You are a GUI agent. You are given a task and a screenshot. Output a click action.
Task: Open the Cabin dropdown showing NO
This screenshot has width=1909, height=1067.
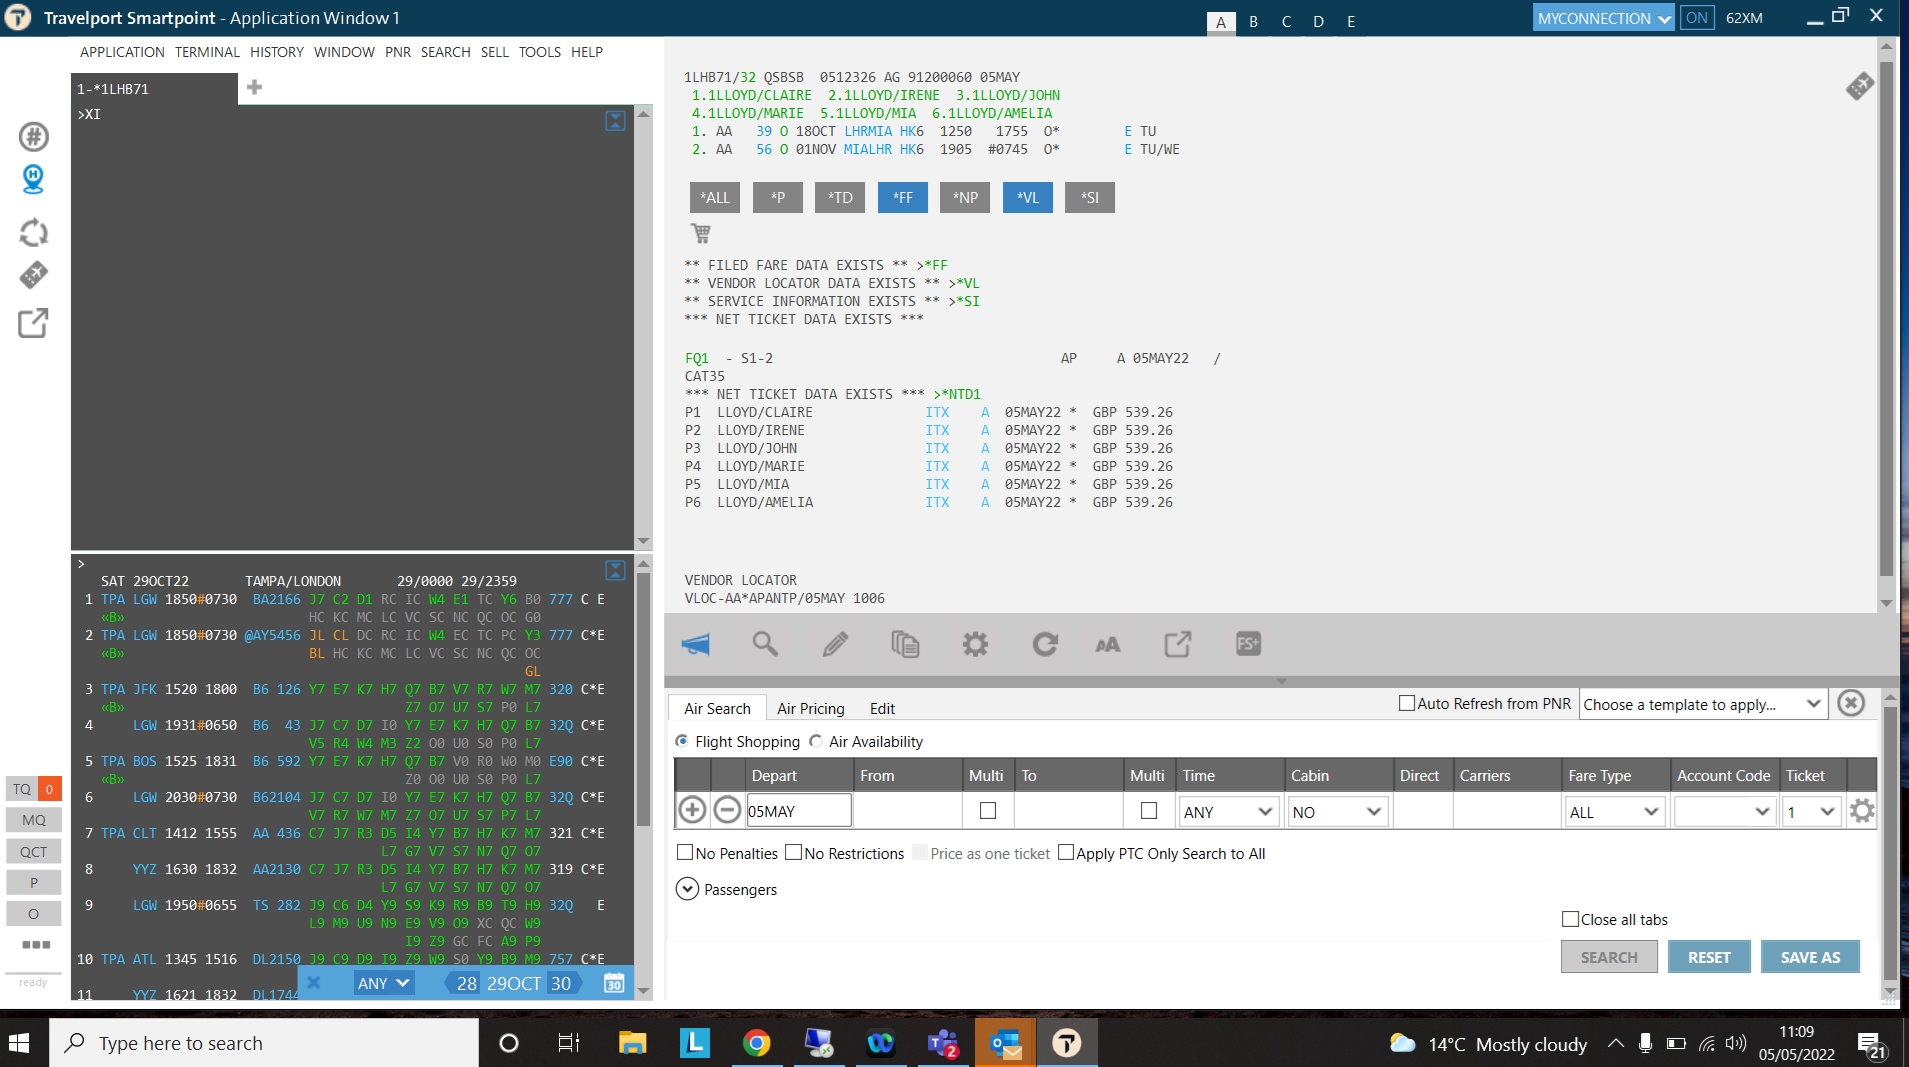1336,812
